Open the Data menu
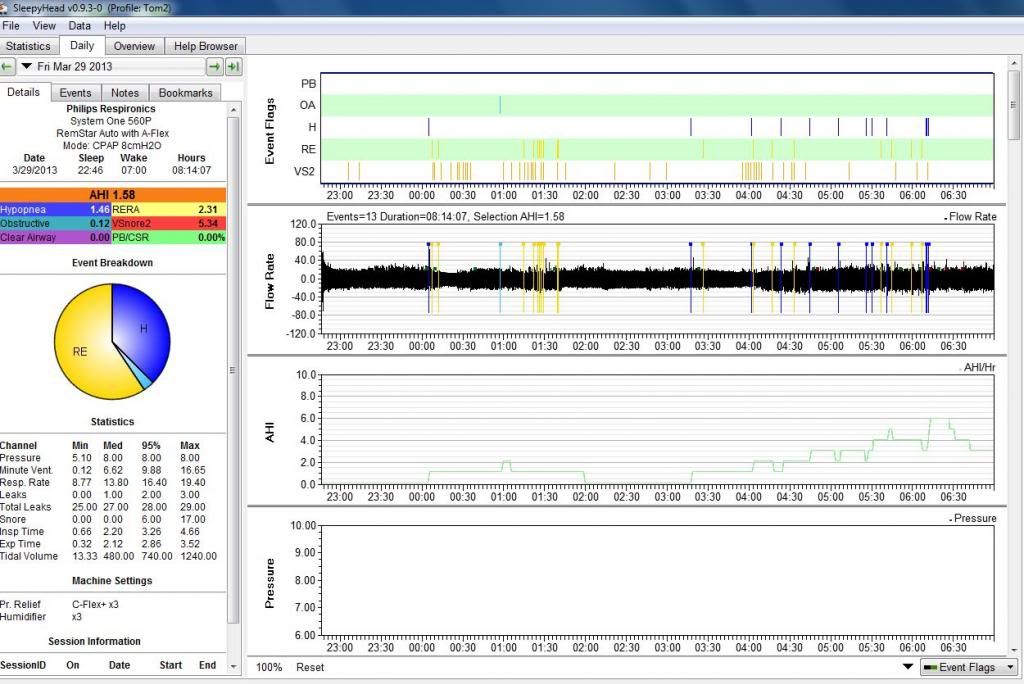The height and width of the screenshot is (684, 1024). point(79,25)
